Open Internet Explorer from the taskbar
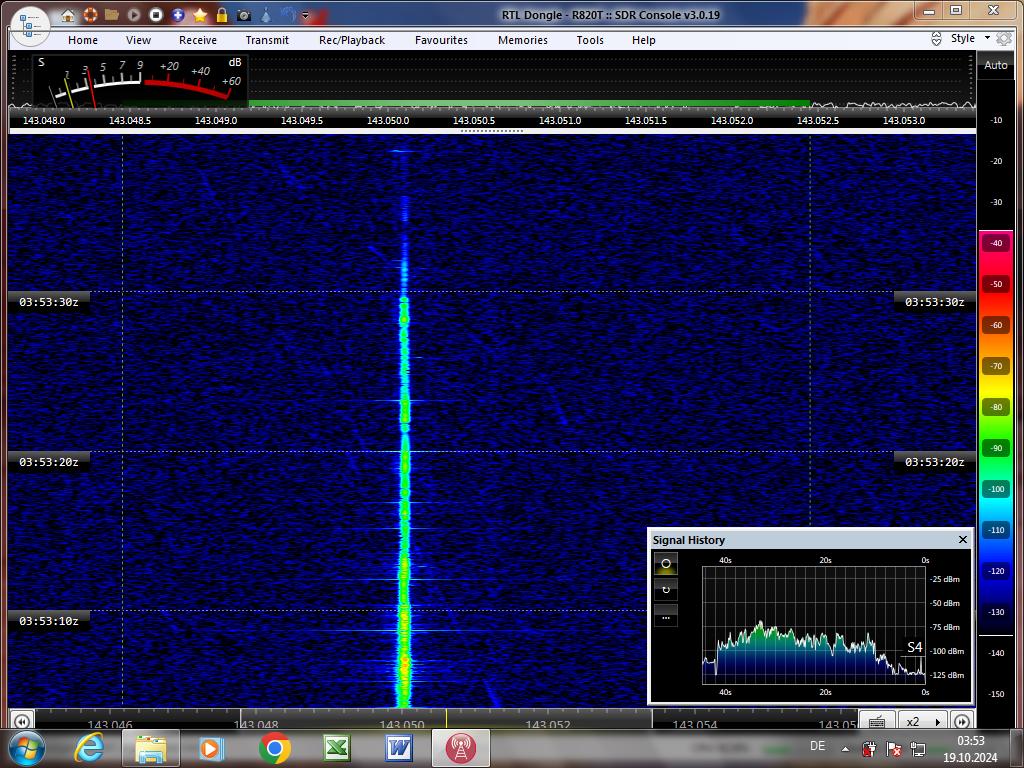Screen dimensions: 1024x768 89,748
